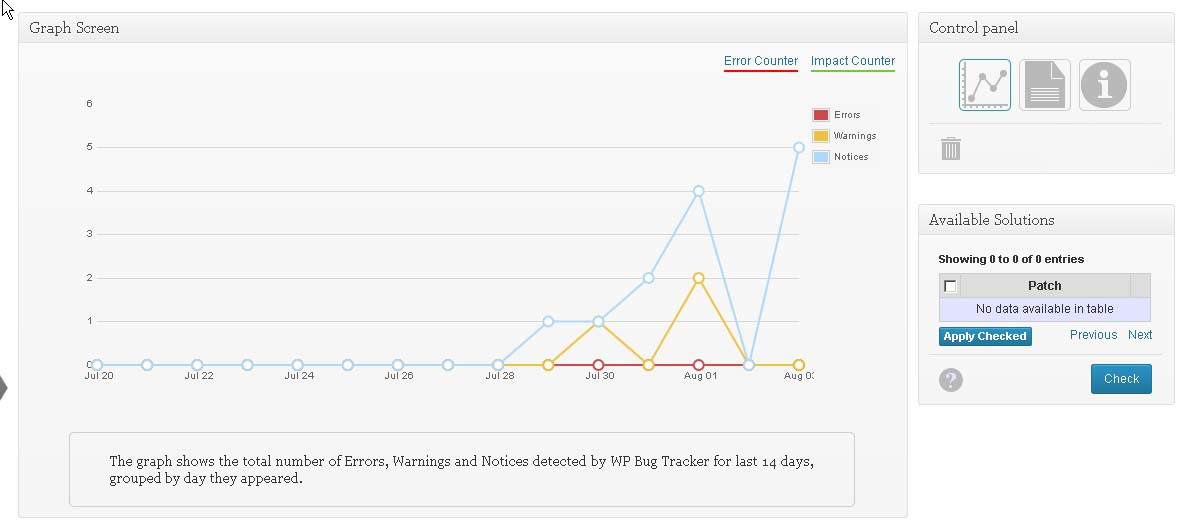Click the trash can delete icon
Viewport: 1188px width, 520px height.
[950, 149]
